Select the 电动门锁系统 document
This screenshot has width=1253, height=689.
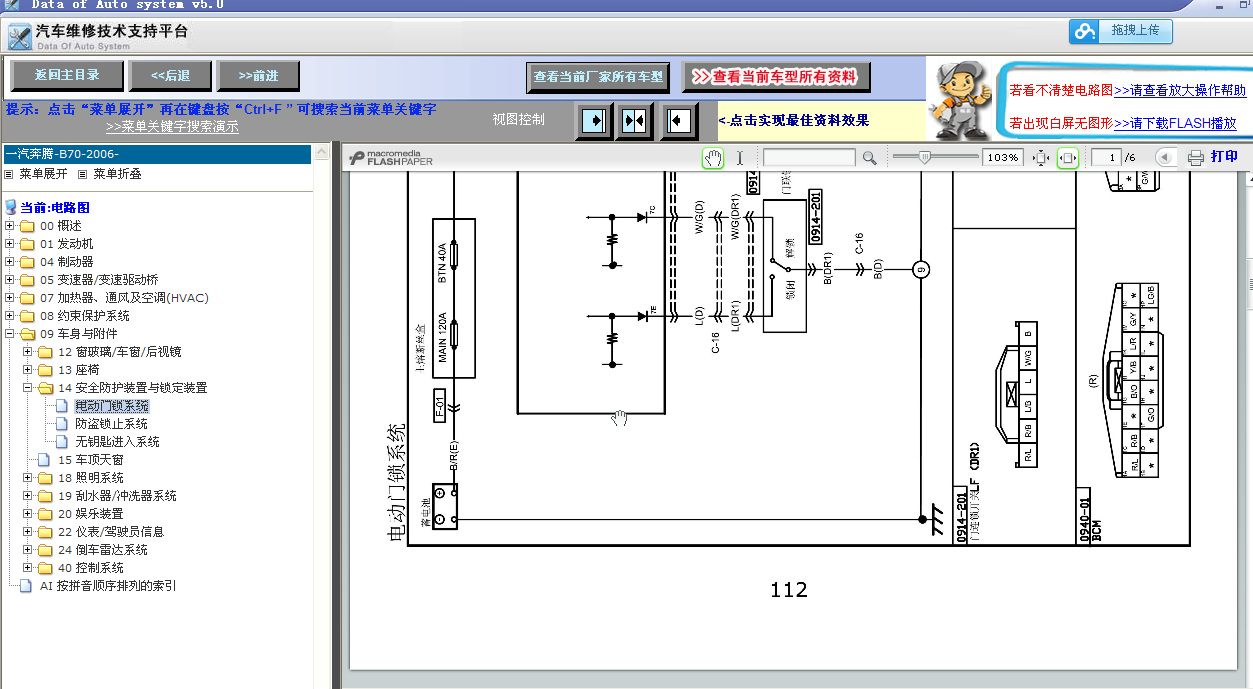[x=112, y=406]
